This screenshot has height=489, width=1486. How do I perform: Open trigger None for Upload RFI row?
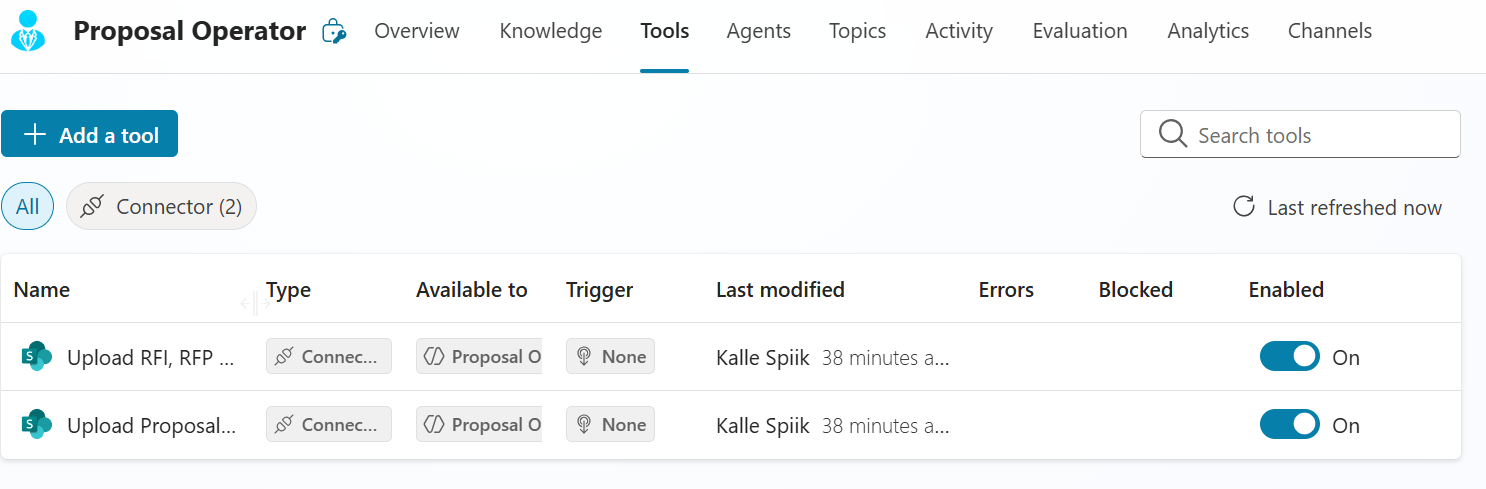coord(610,357)
